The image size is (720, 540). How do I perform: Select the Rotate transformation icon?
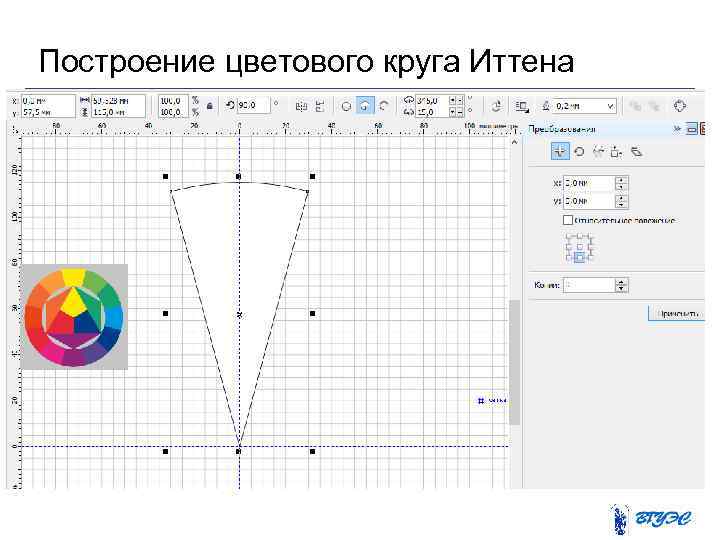pyautogui.click(x=579, y=152)
